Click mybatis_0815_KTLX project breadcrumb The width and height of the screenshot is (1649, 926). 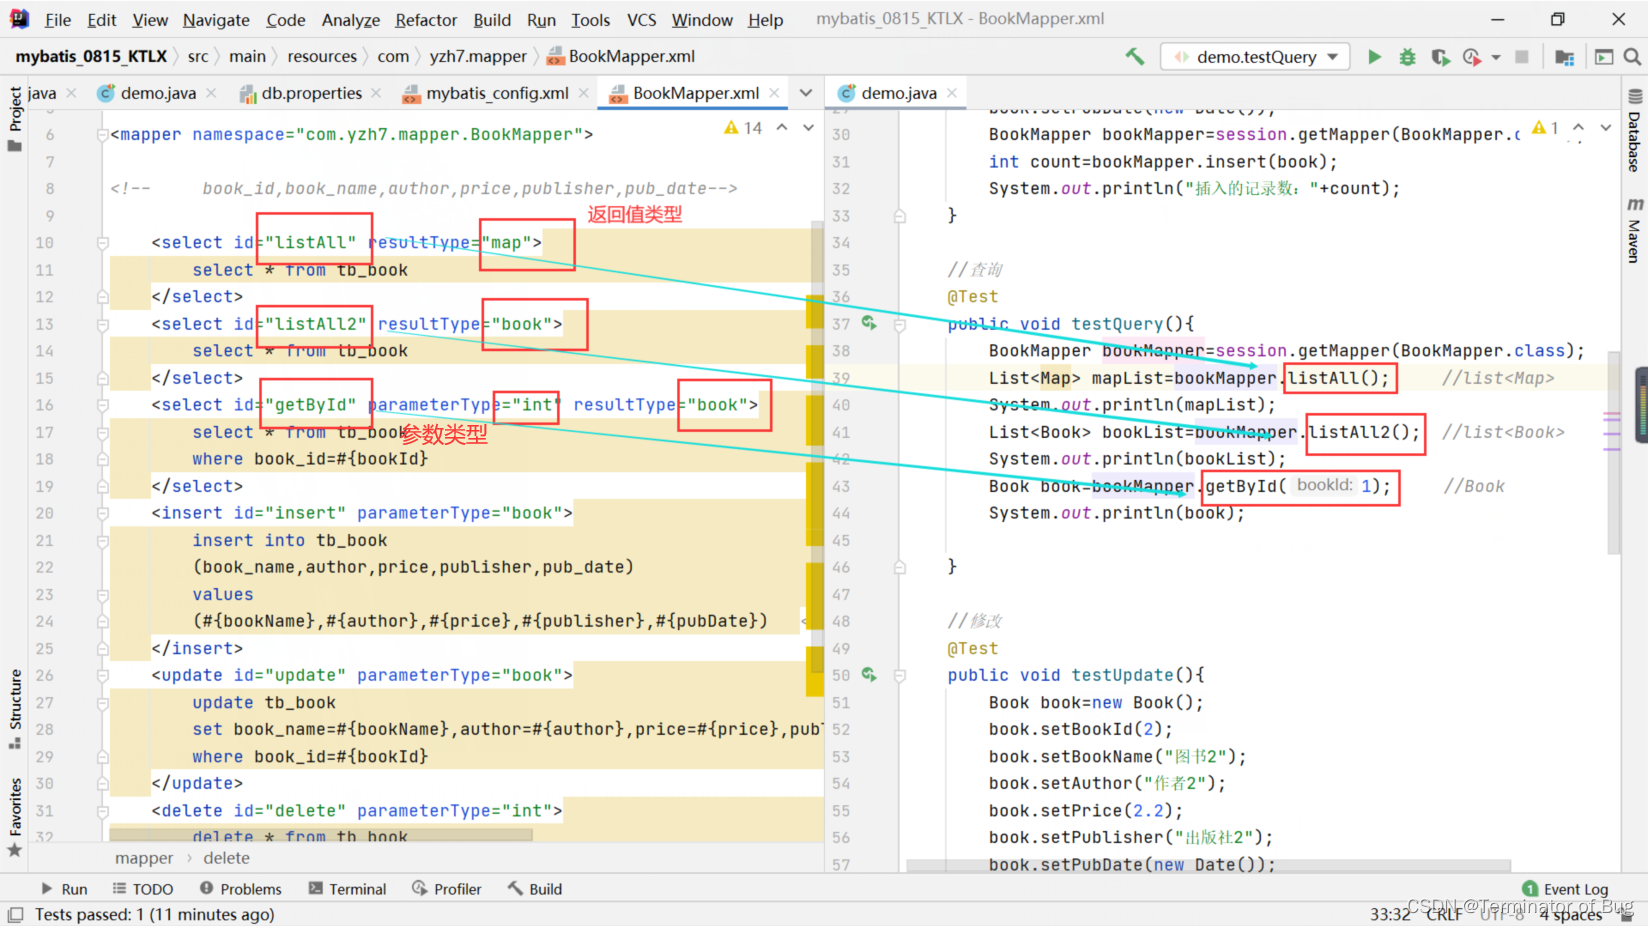point(91,57)
